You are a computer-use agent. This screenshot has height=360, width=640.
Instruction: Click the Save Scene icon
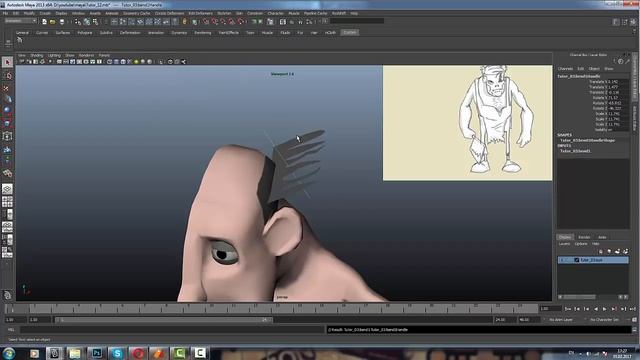[x=62, y=22]
